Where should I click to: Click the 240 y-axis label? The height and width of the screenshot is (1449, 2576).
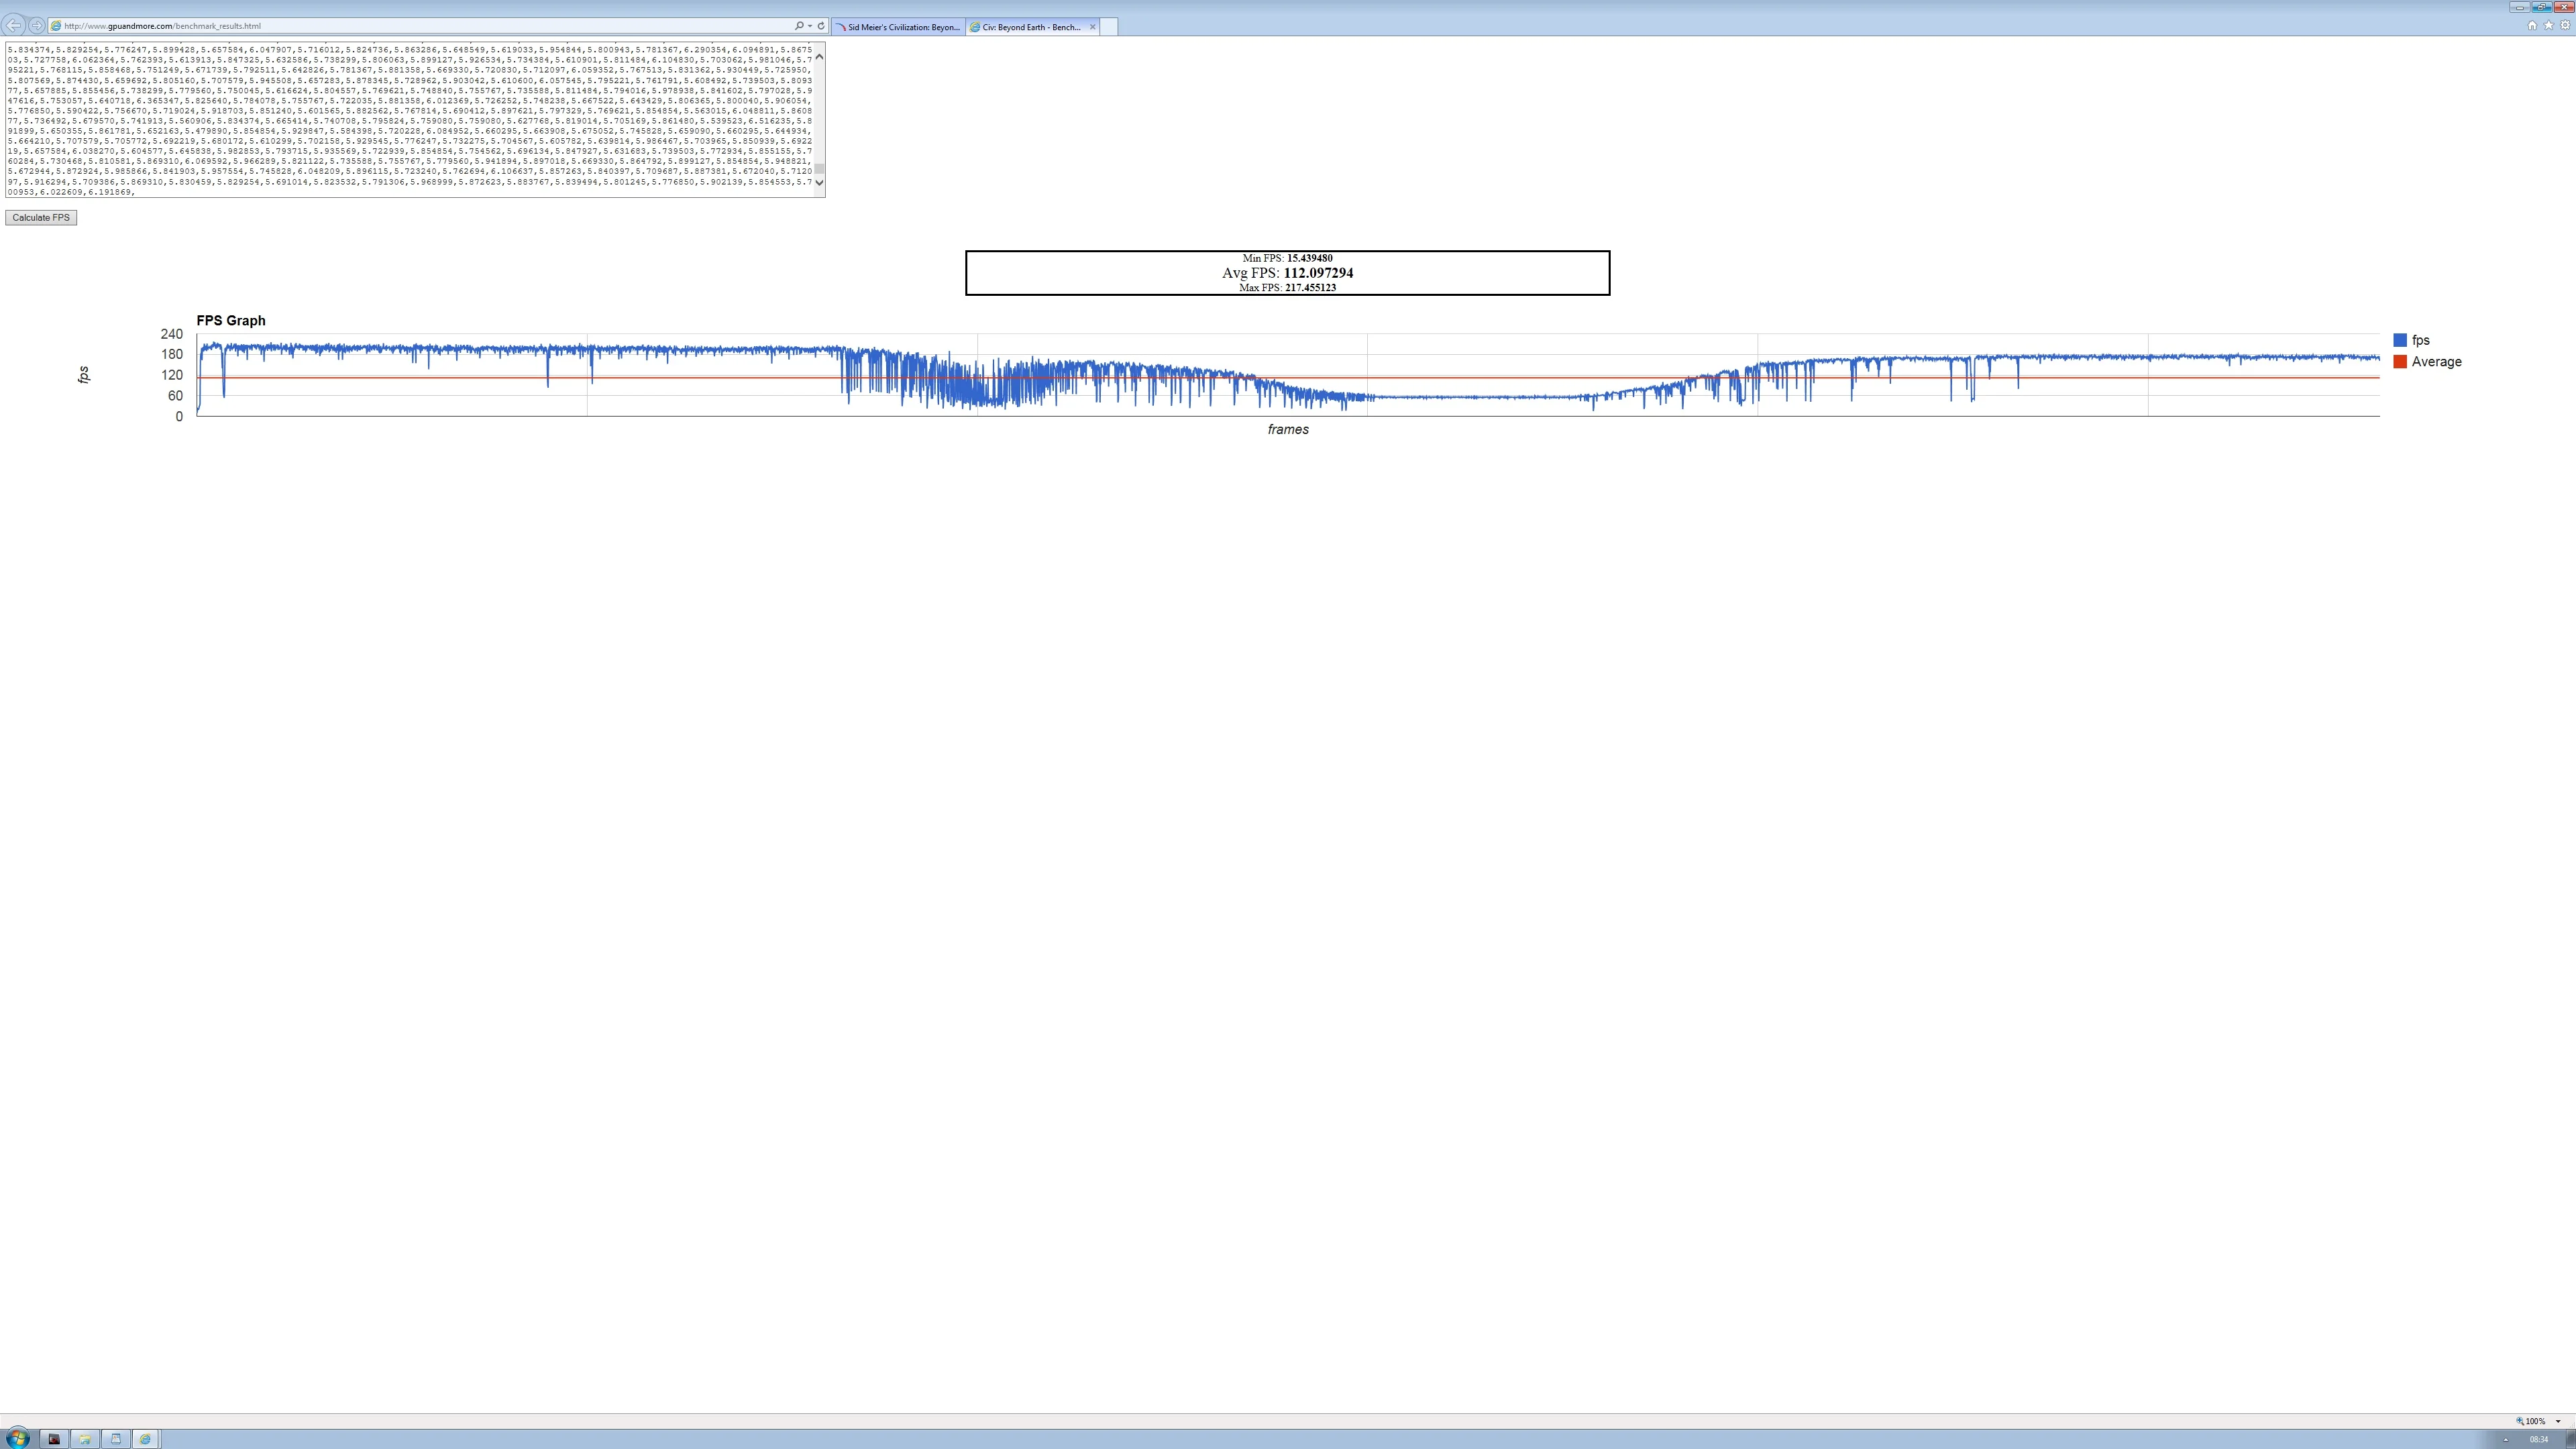coord(171,334)
